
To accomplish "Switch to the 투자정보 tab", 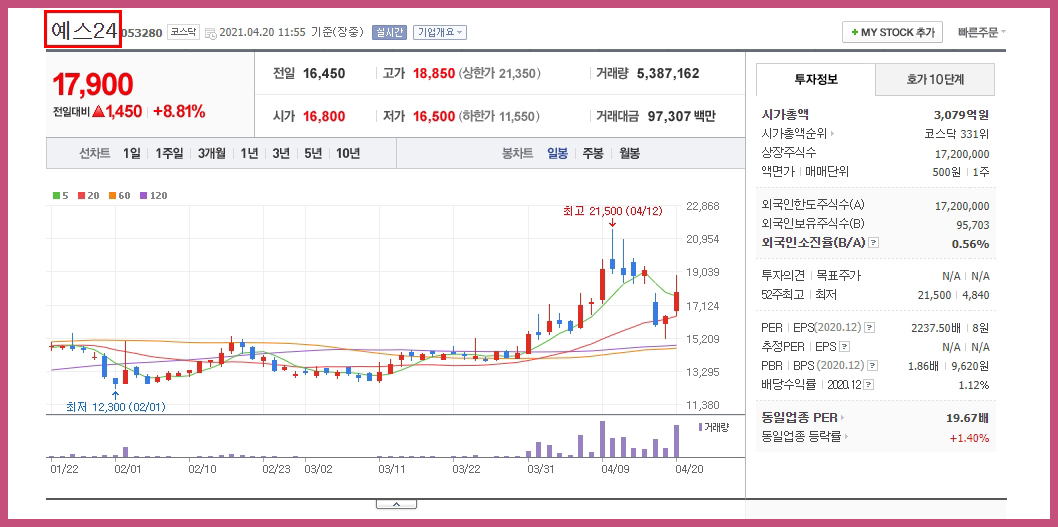I will pos(816,79).
